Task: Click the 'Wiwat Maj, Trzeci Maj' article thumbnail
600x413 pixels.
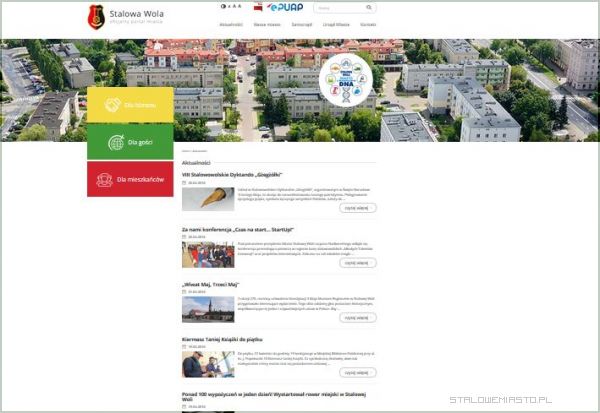Action: [207, 308]
